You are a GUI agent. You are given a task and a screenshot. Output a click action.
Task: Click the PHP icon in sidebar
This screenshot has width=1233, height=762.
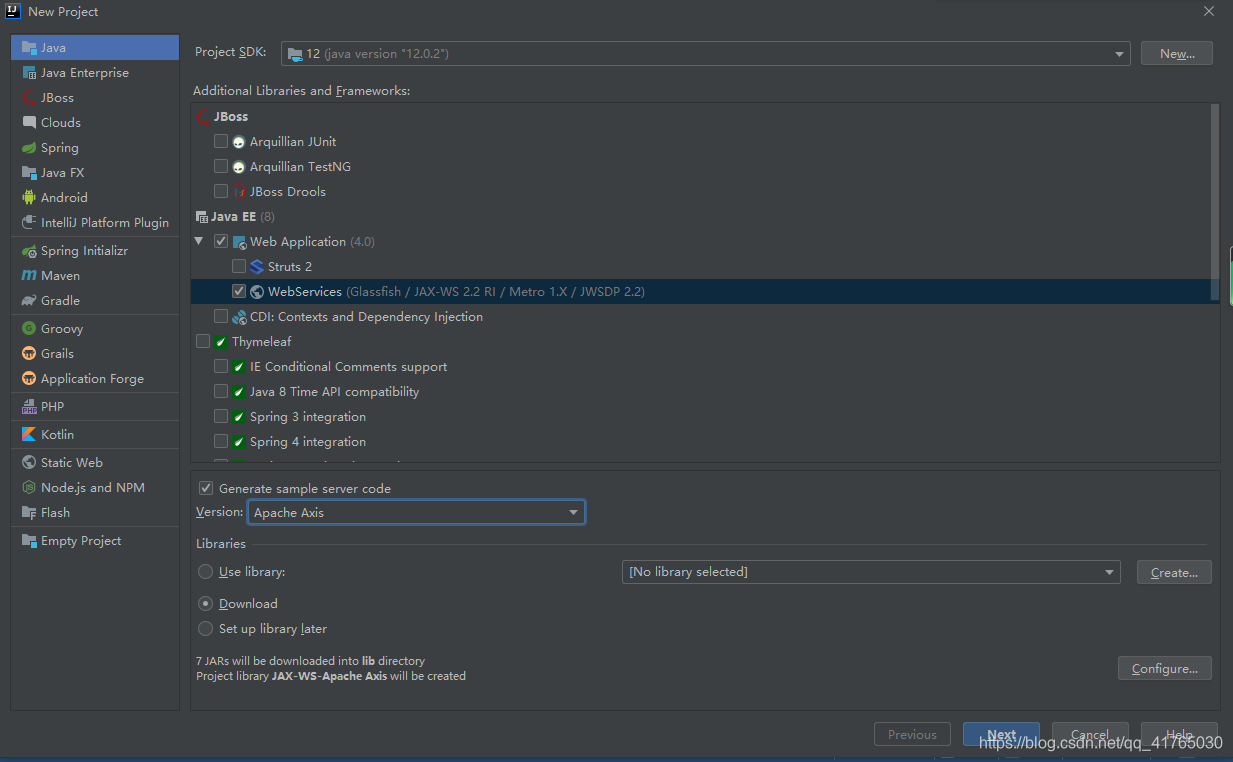[29, 406]
